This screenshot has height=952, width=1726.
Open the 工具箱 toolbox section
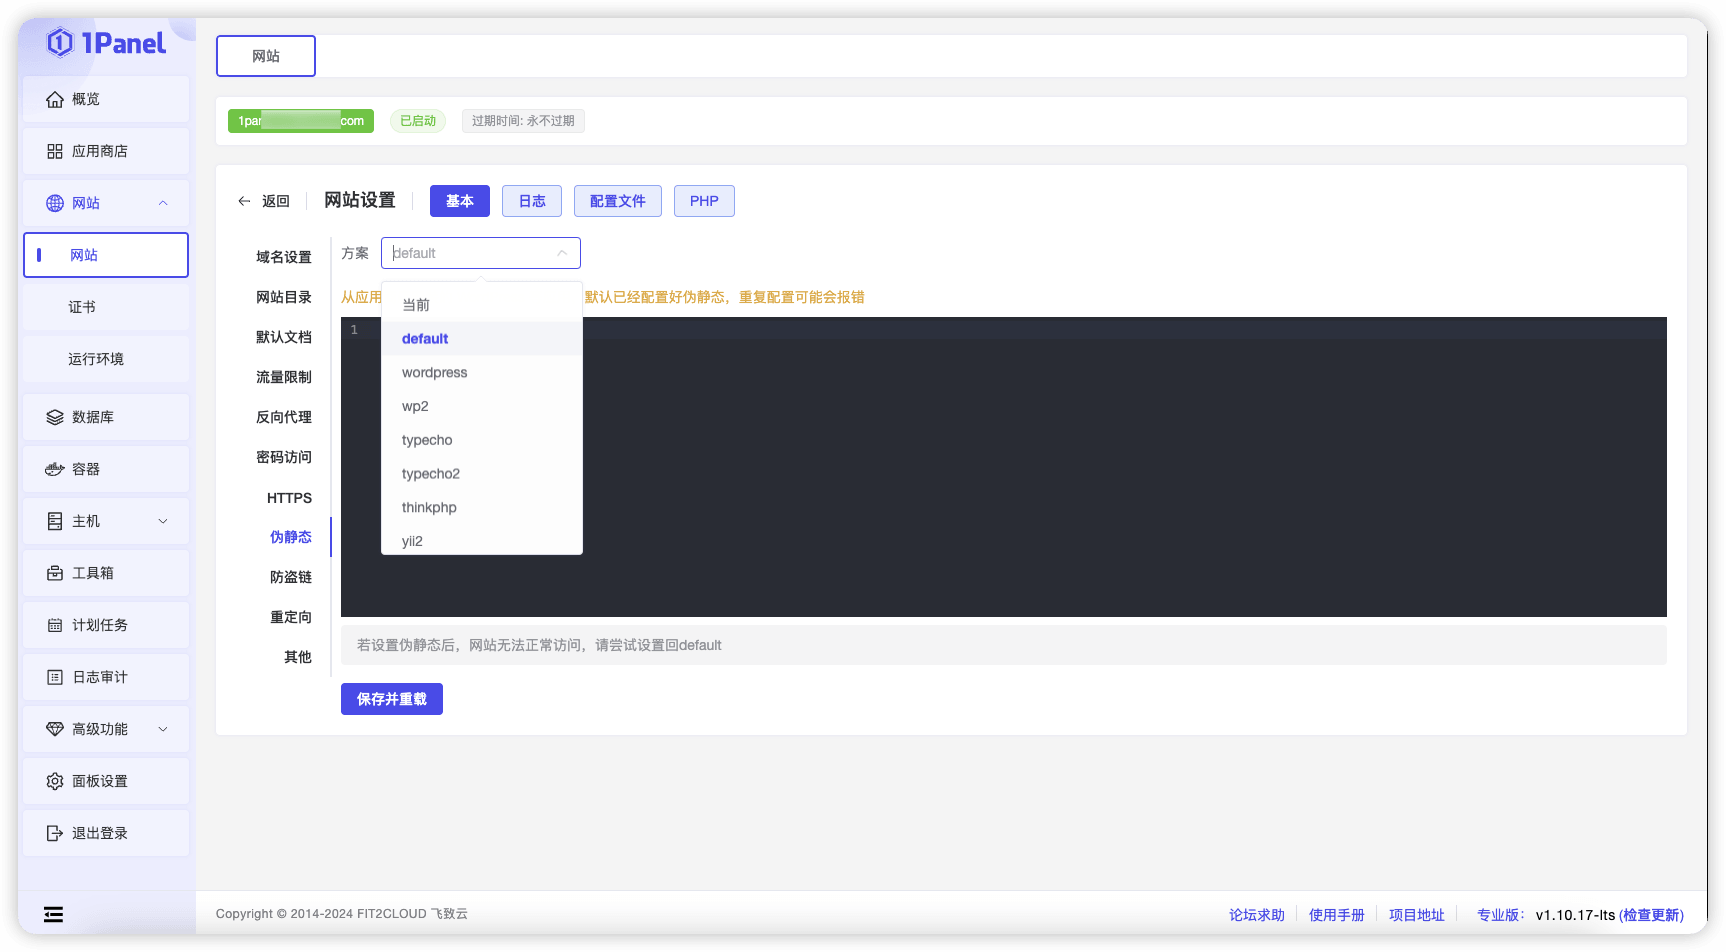click(x=95, y=572)
